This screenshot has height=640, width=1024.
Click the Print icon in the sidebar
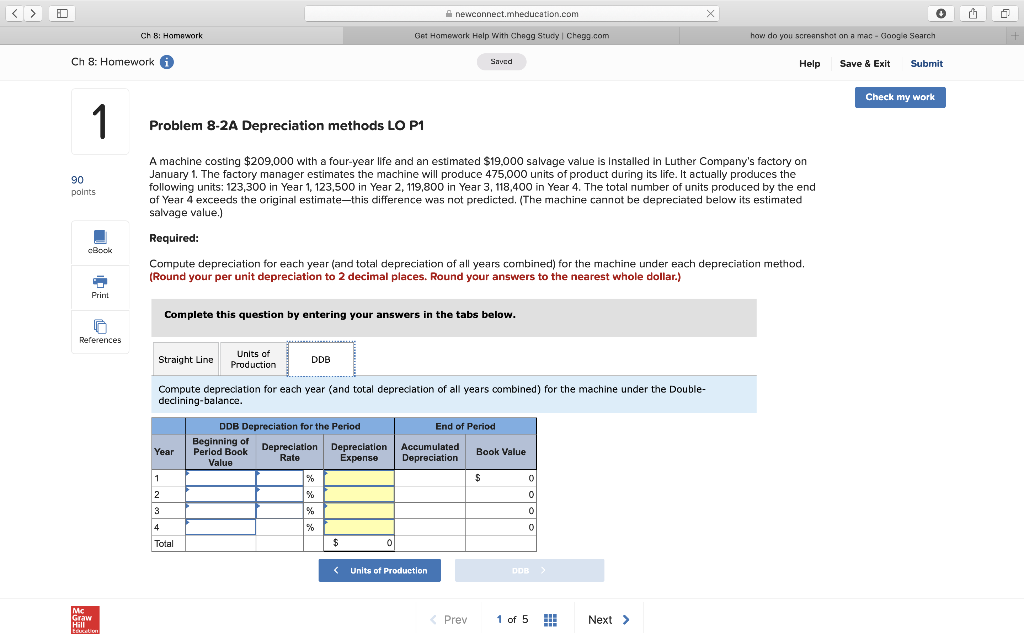pyautogui.click(x=99, y=287)
